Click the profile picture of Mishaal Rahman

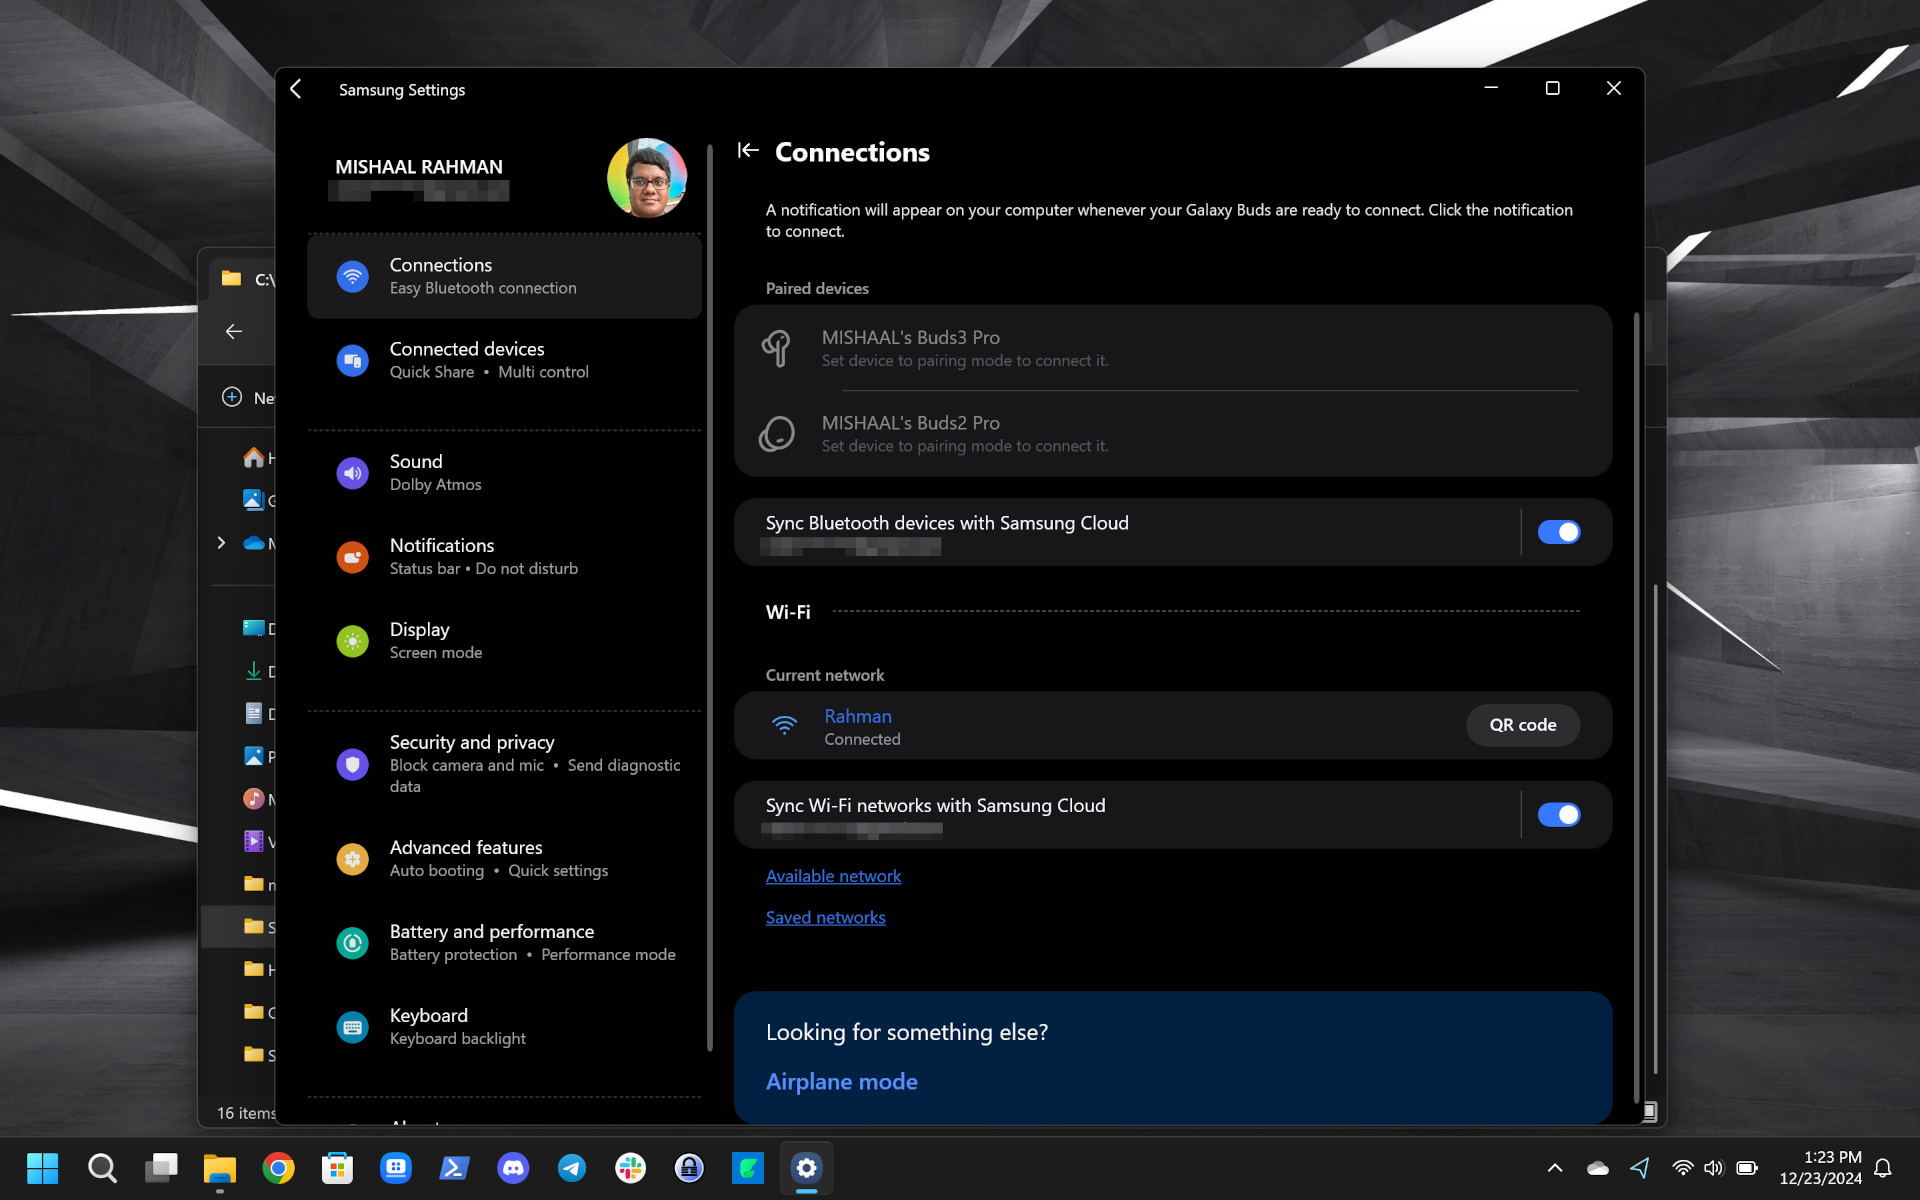pos(647,178)
